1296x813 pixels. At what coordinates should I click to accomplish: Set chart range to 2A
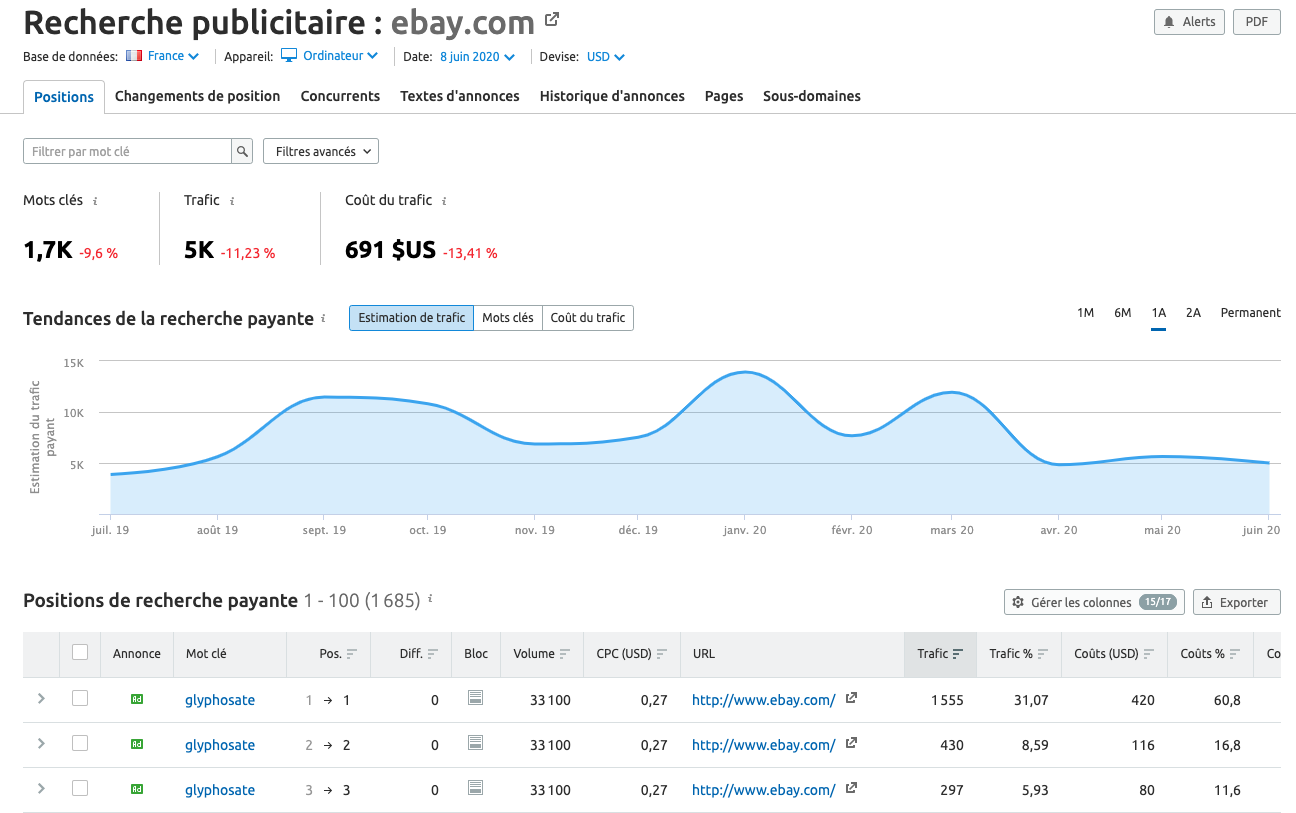click(1193, 313)
